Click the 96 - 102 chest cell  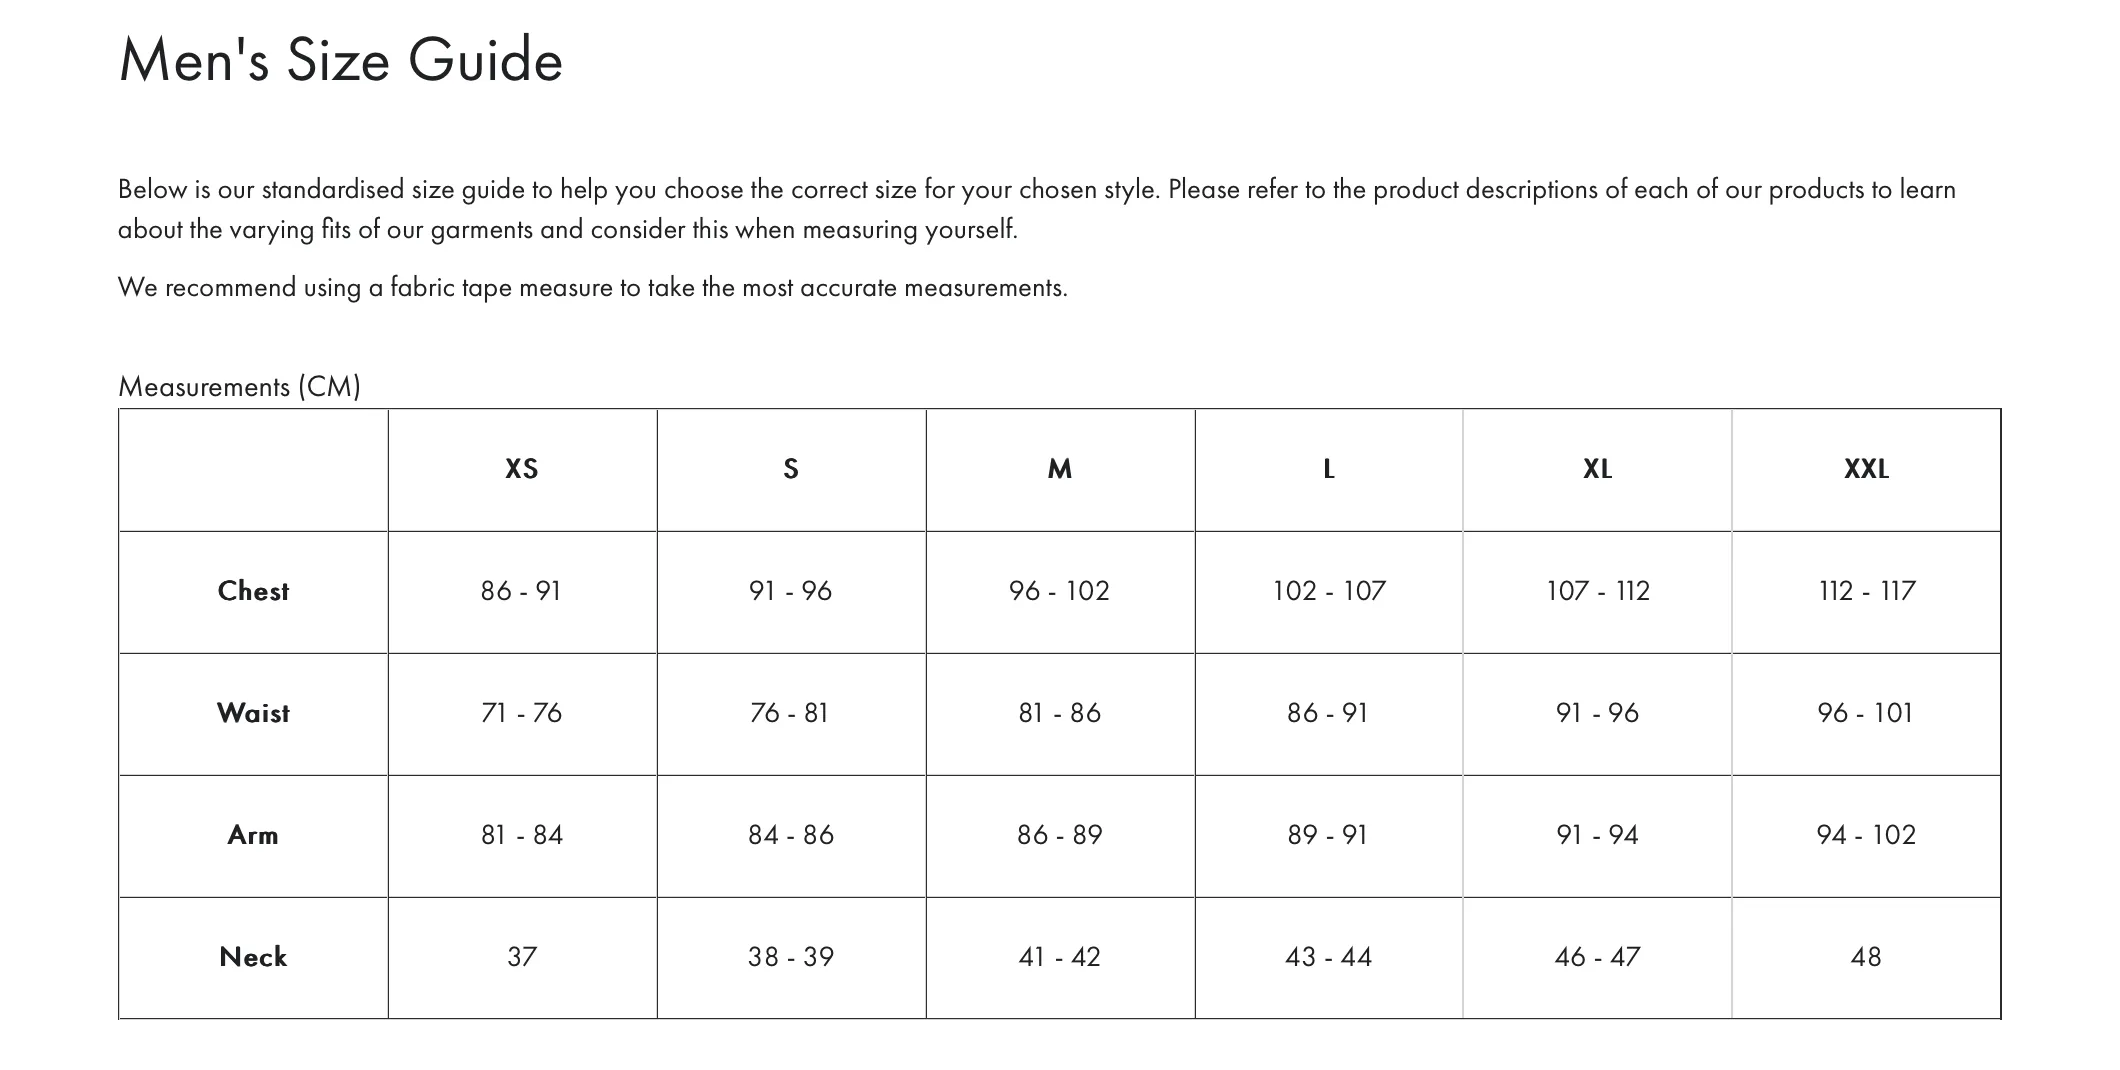[1060, 591]
